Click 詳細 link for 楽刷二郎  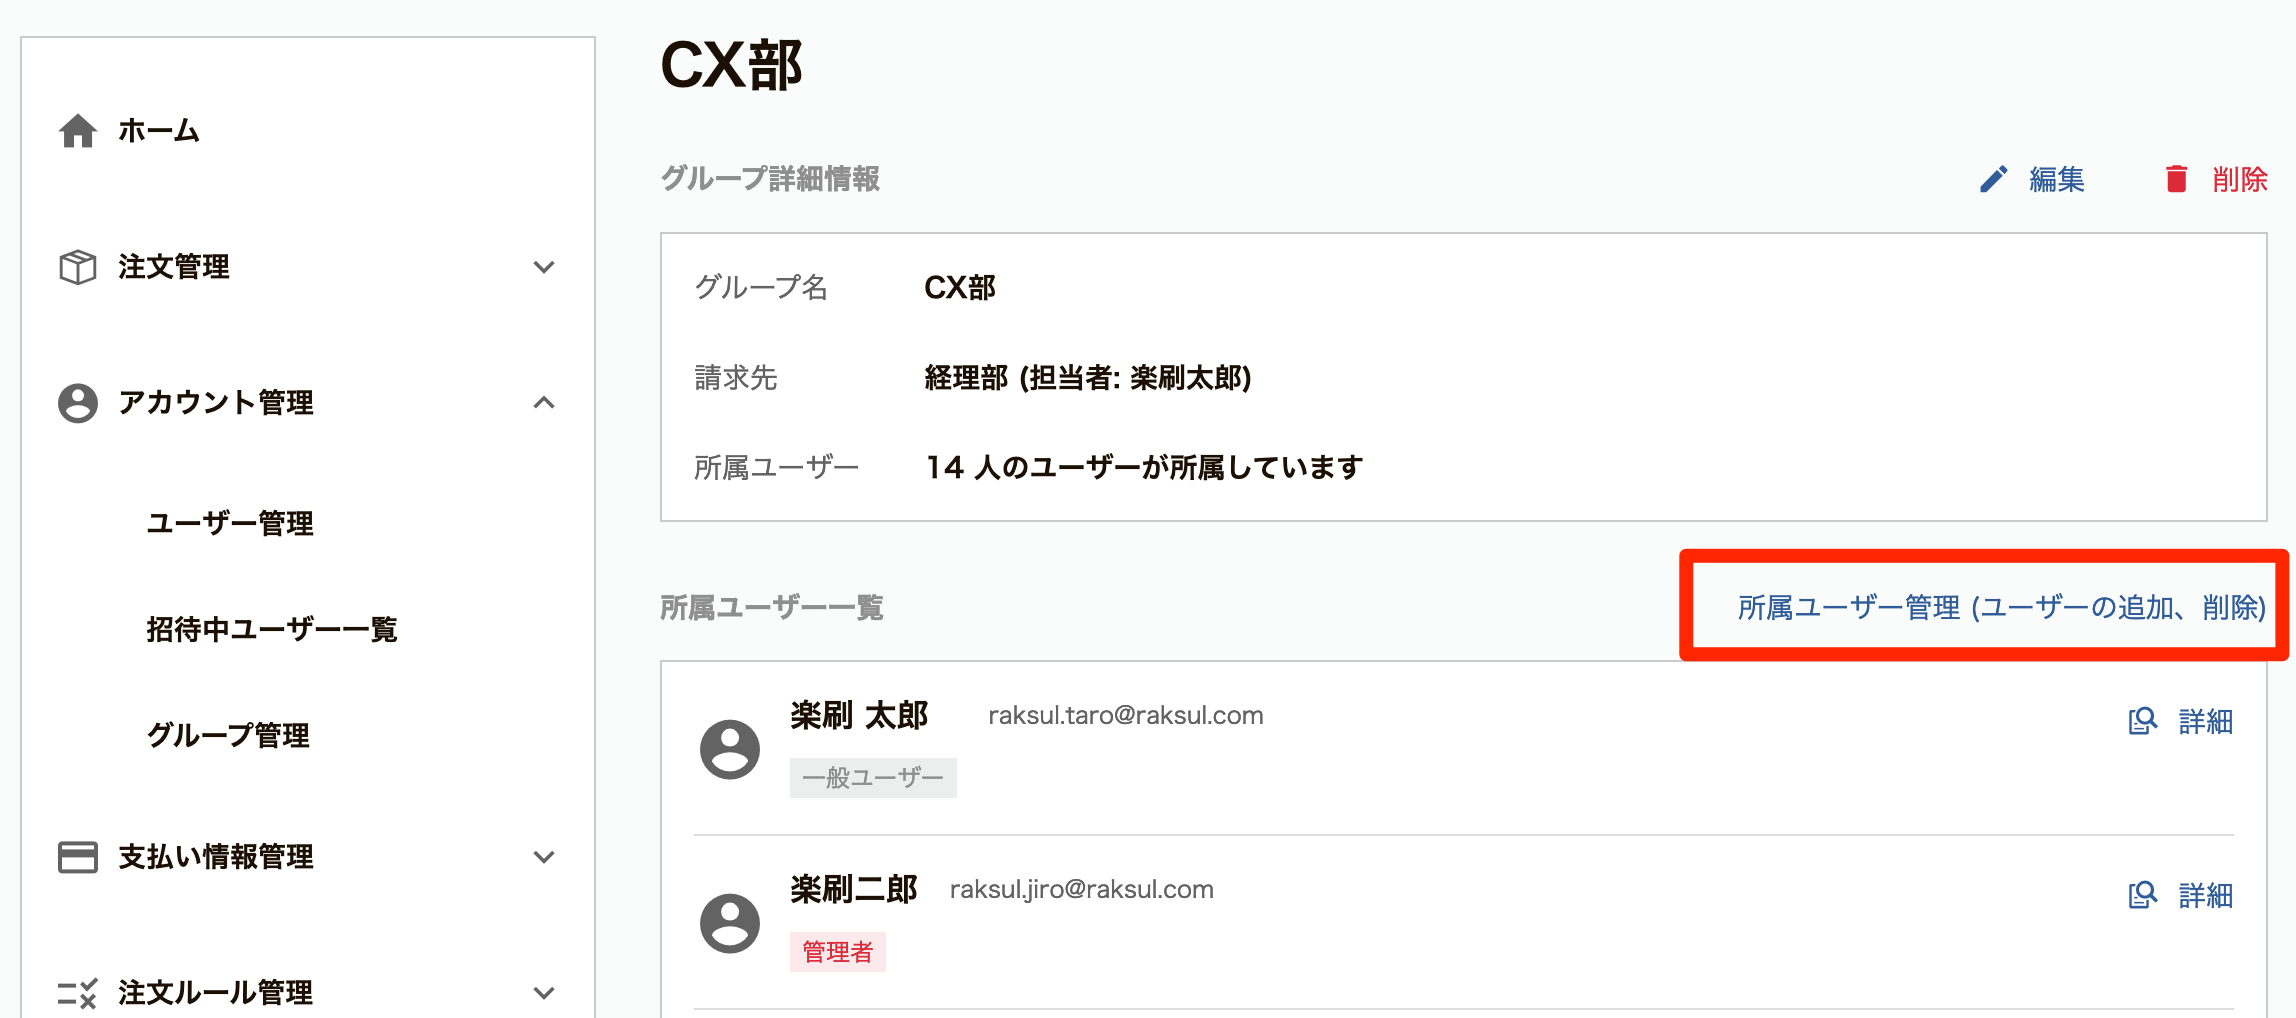point(2206,895)
